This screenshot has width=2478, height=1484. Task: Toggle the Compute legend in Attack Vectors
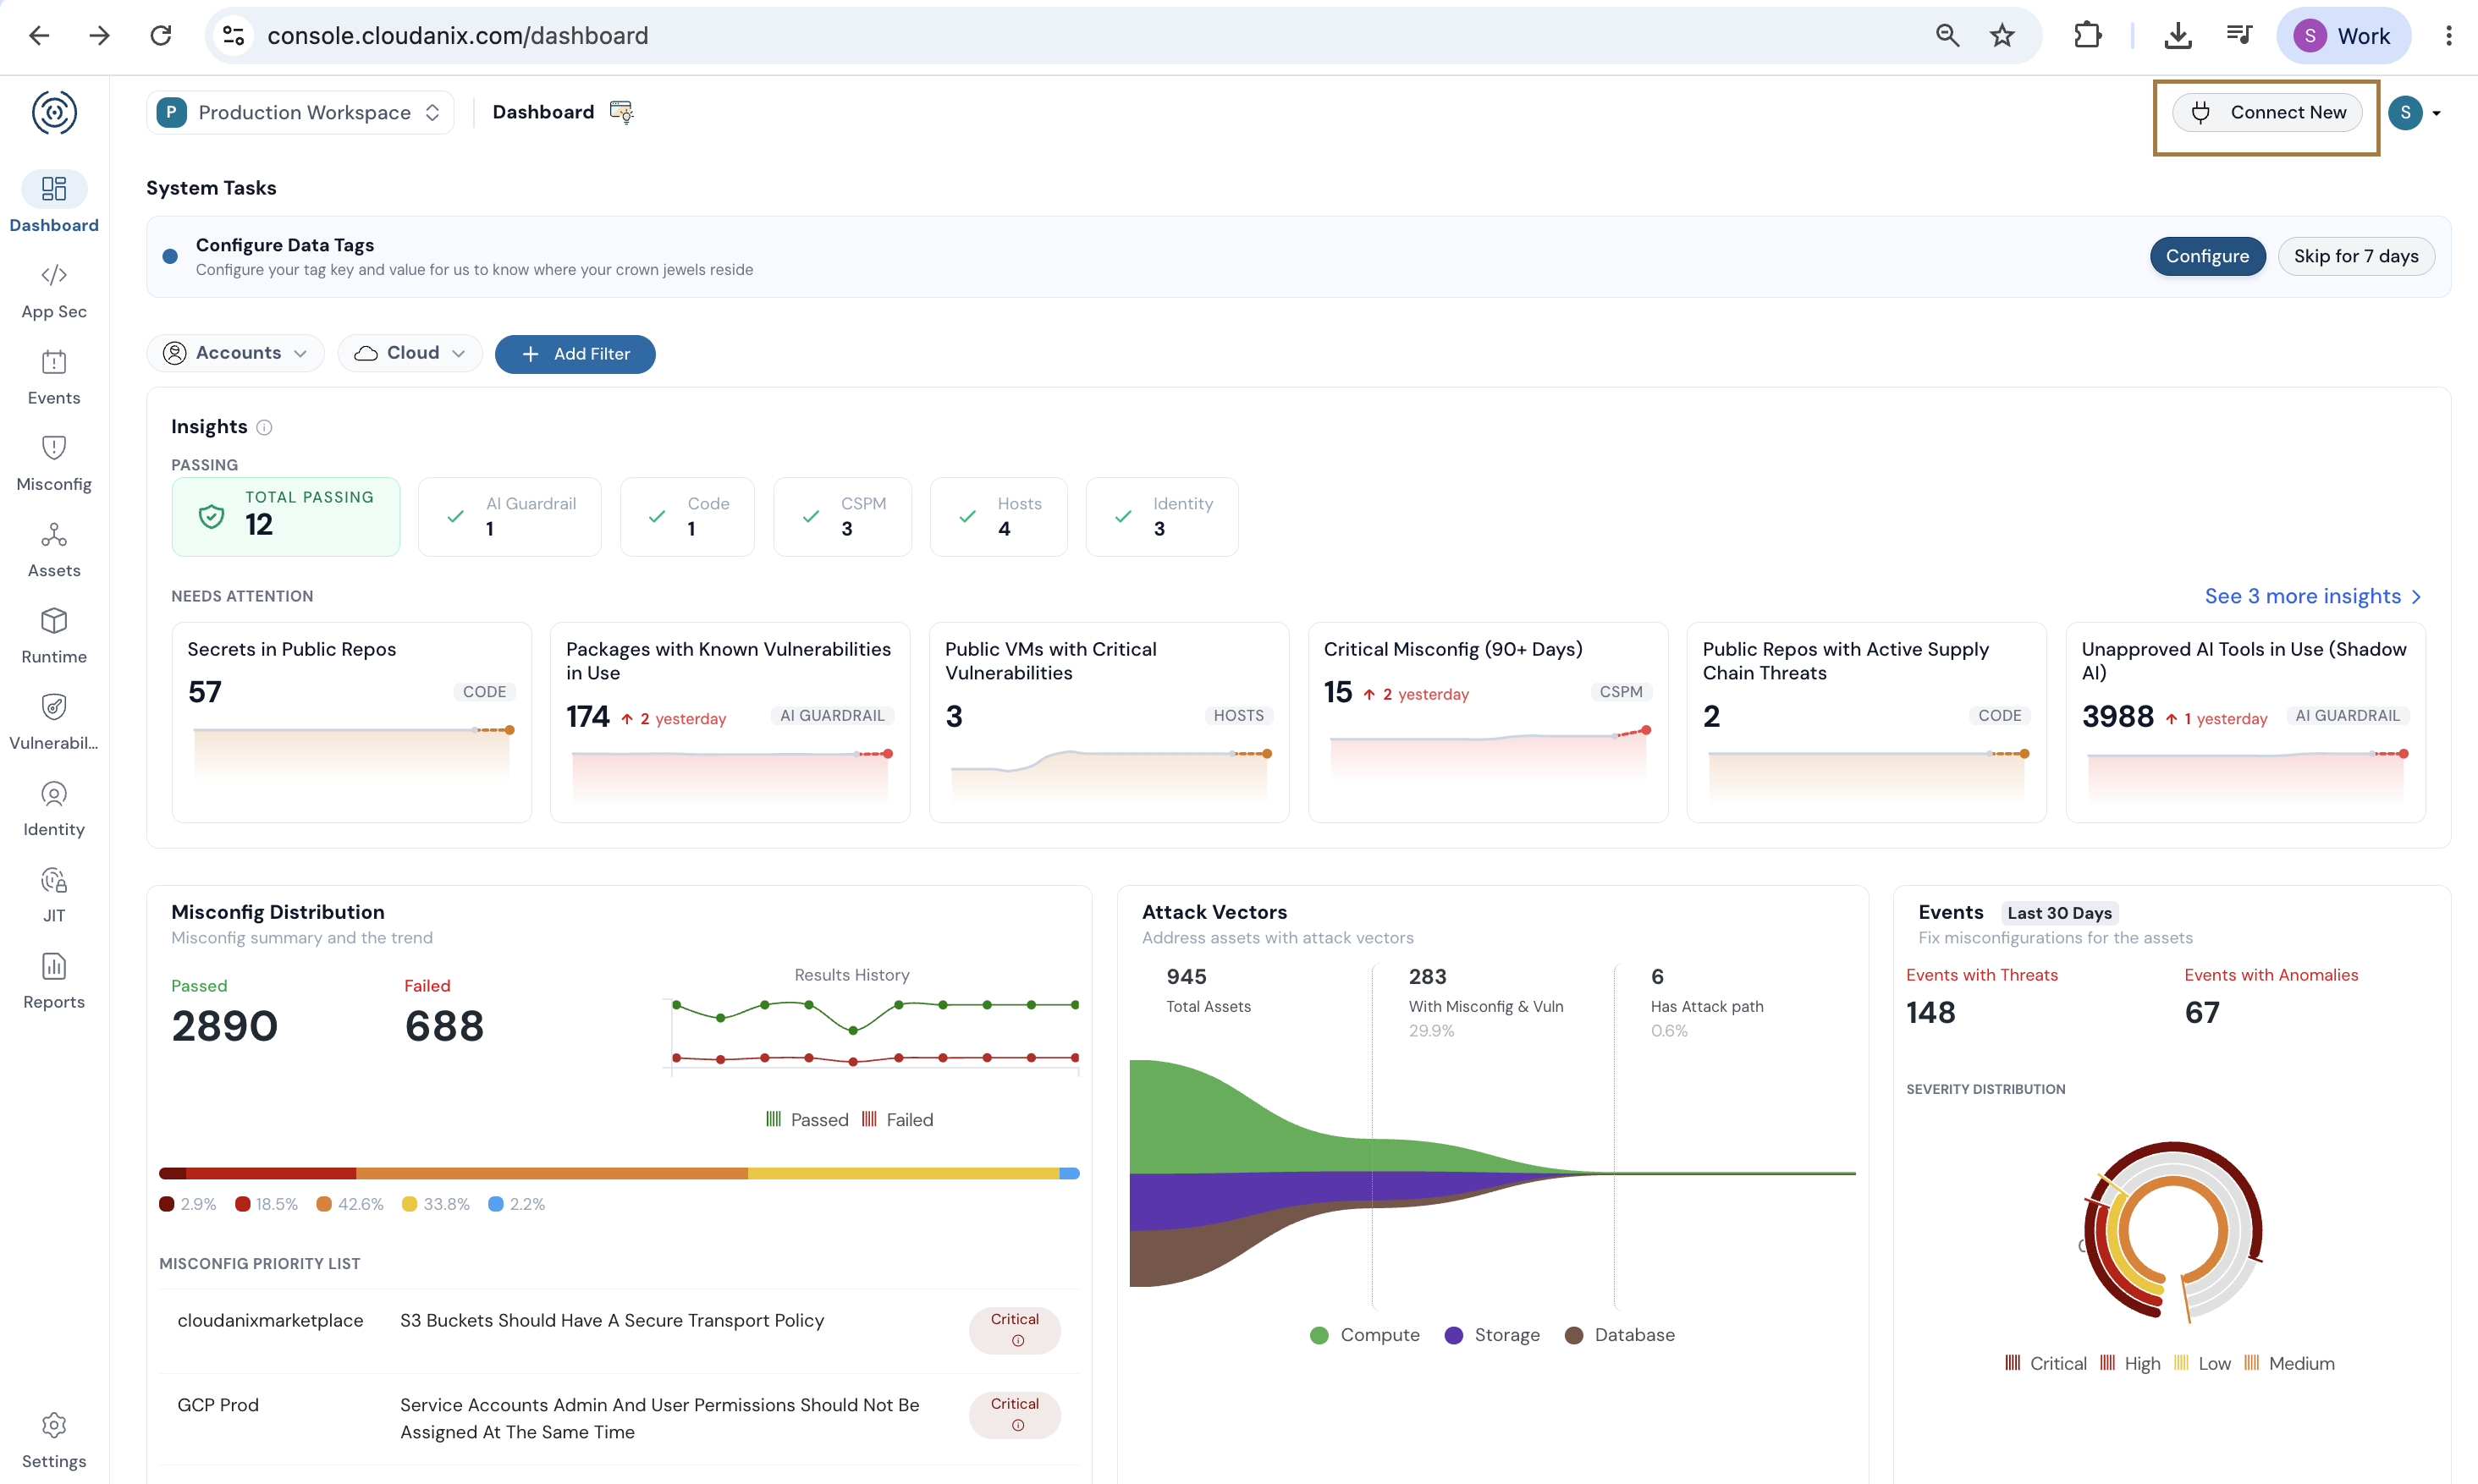[1364, 1335]
